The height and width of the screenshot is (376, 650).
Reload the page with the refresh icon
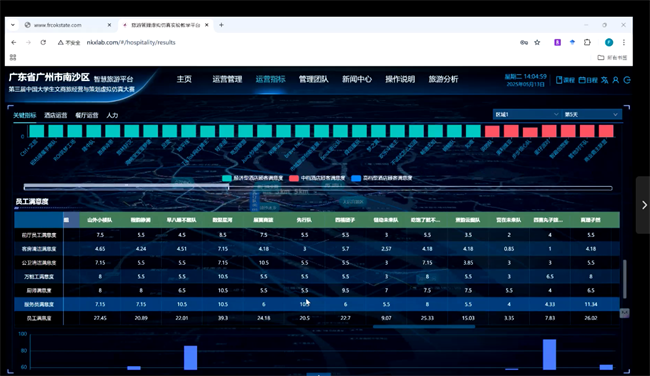coord(43,42)
